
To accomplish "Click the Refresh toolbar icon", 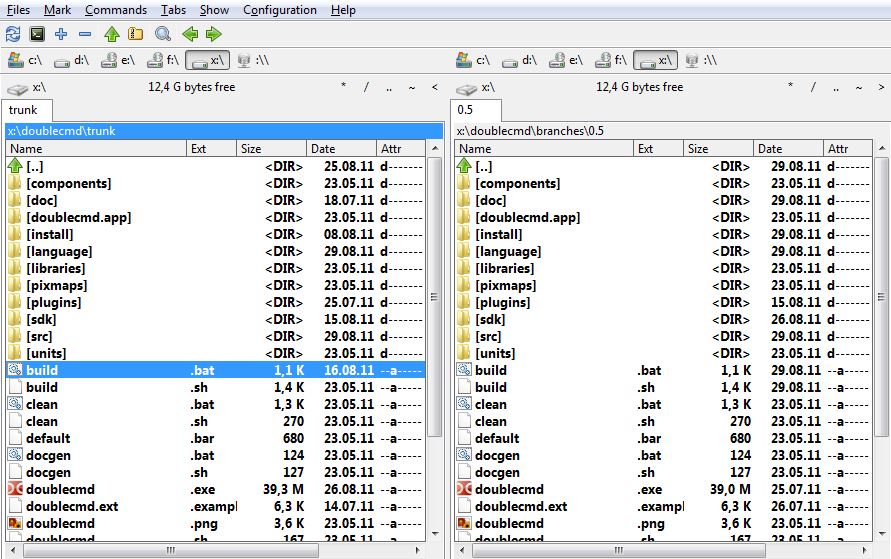I will 13,35.
